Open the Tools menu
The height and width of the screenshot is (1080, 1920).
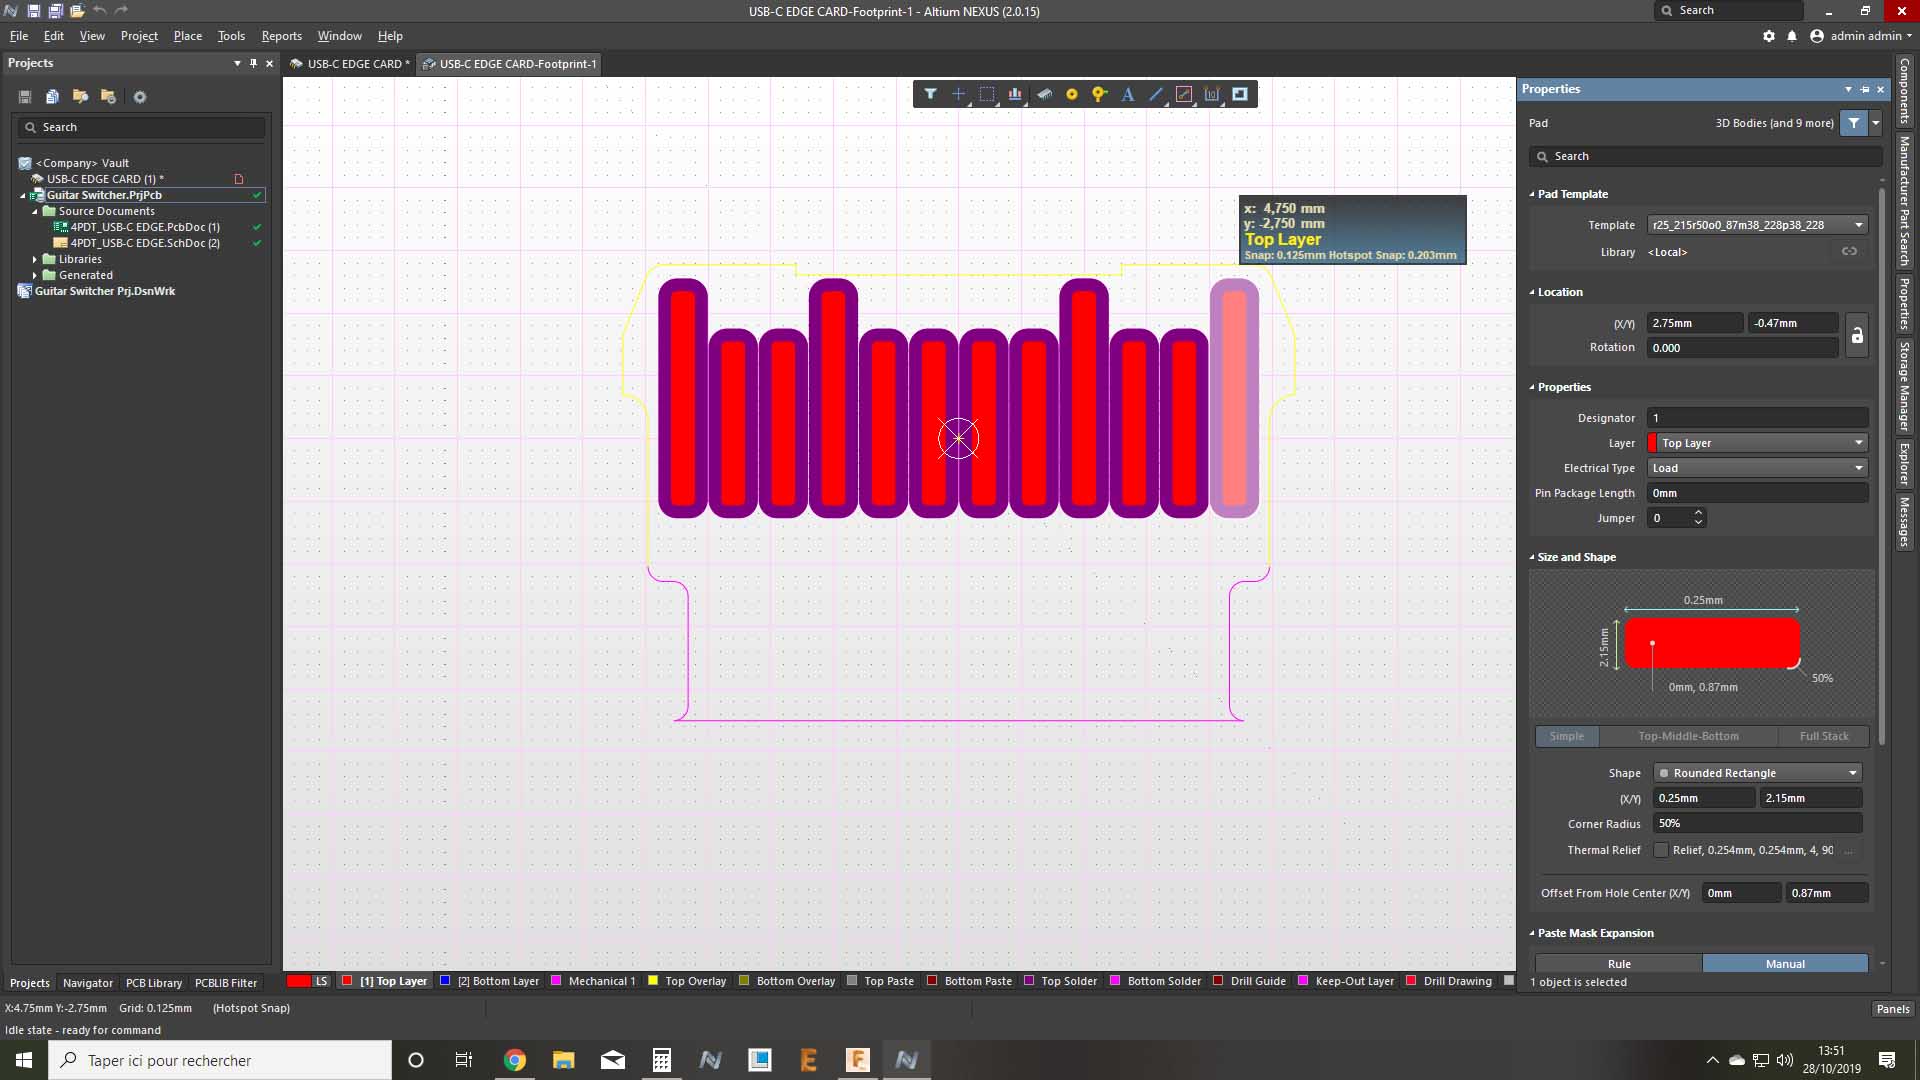(231, 36)
